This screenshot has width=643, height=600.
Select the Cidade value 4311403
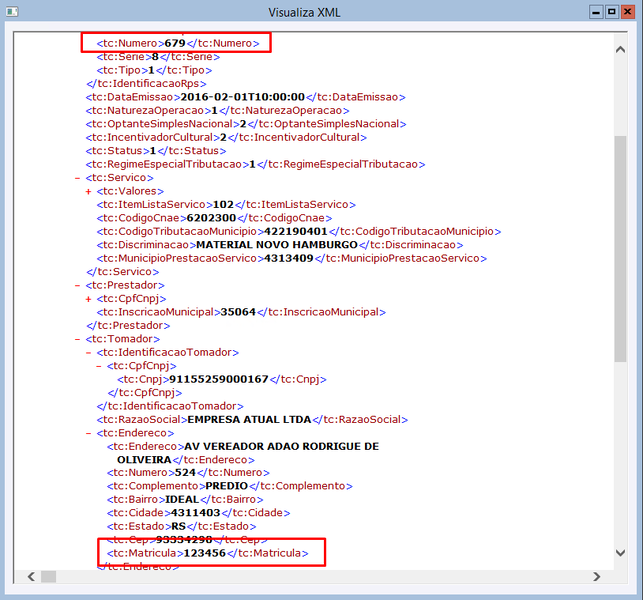coord(196,513)
